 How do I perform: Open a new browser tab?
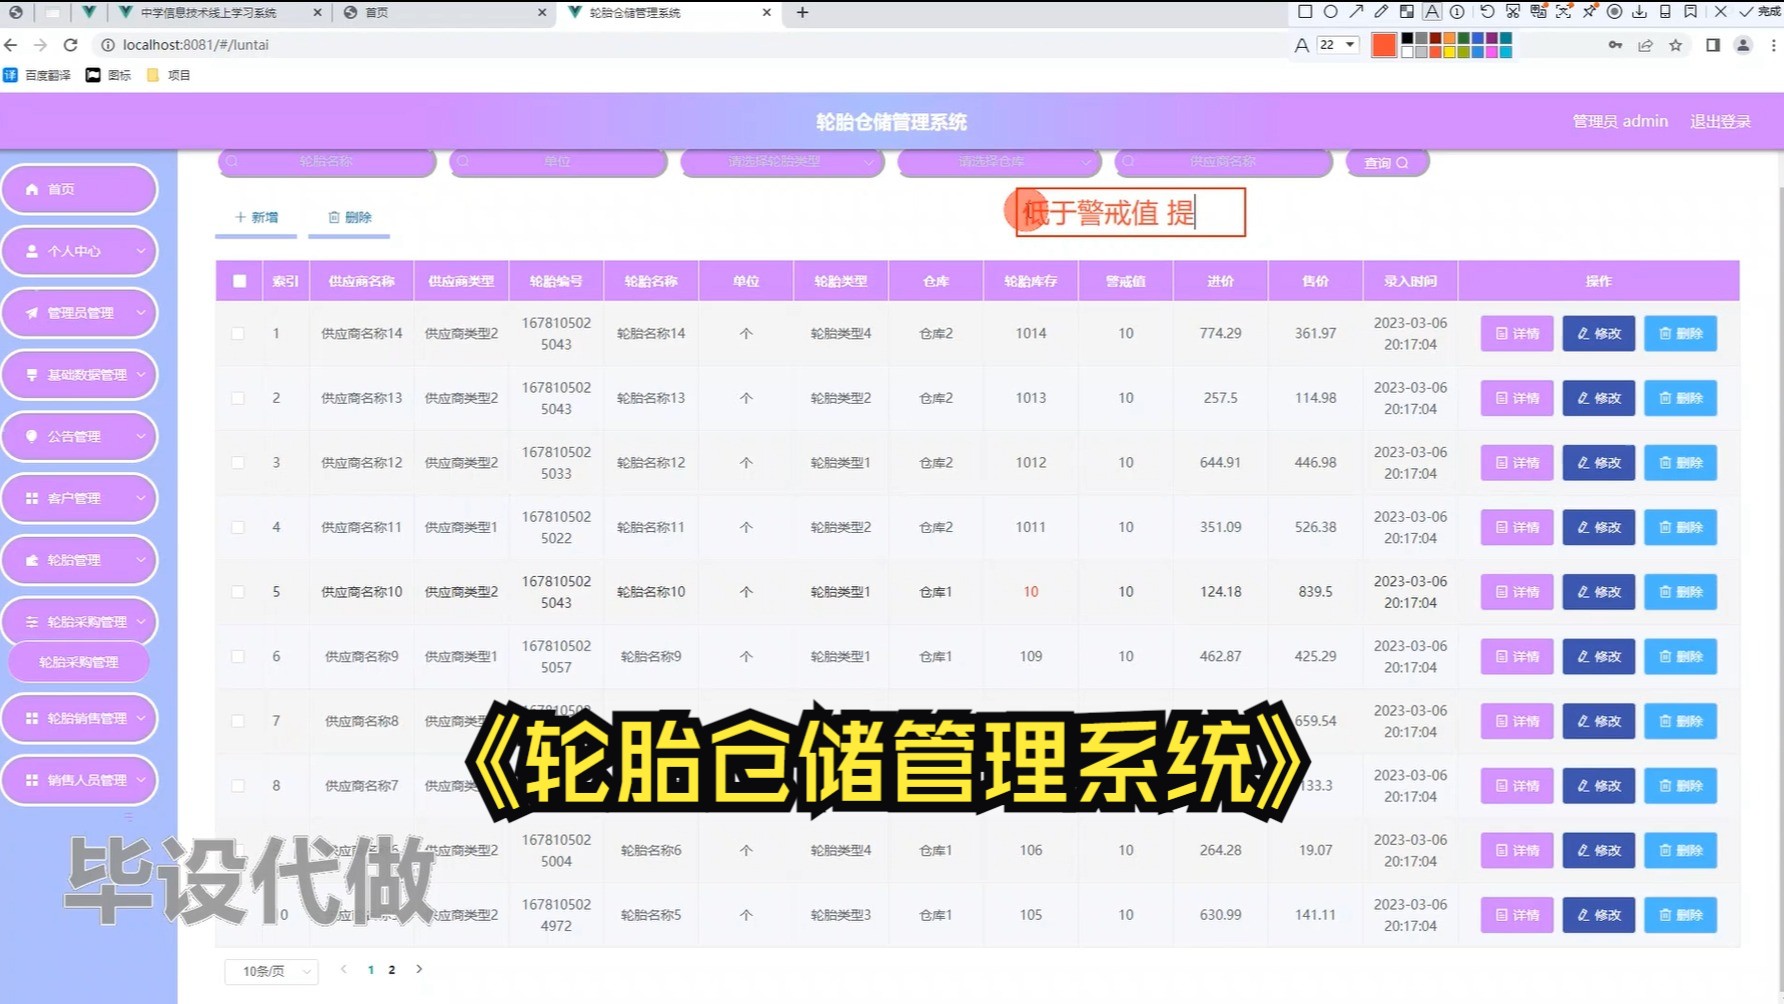(x=802, y=13)
